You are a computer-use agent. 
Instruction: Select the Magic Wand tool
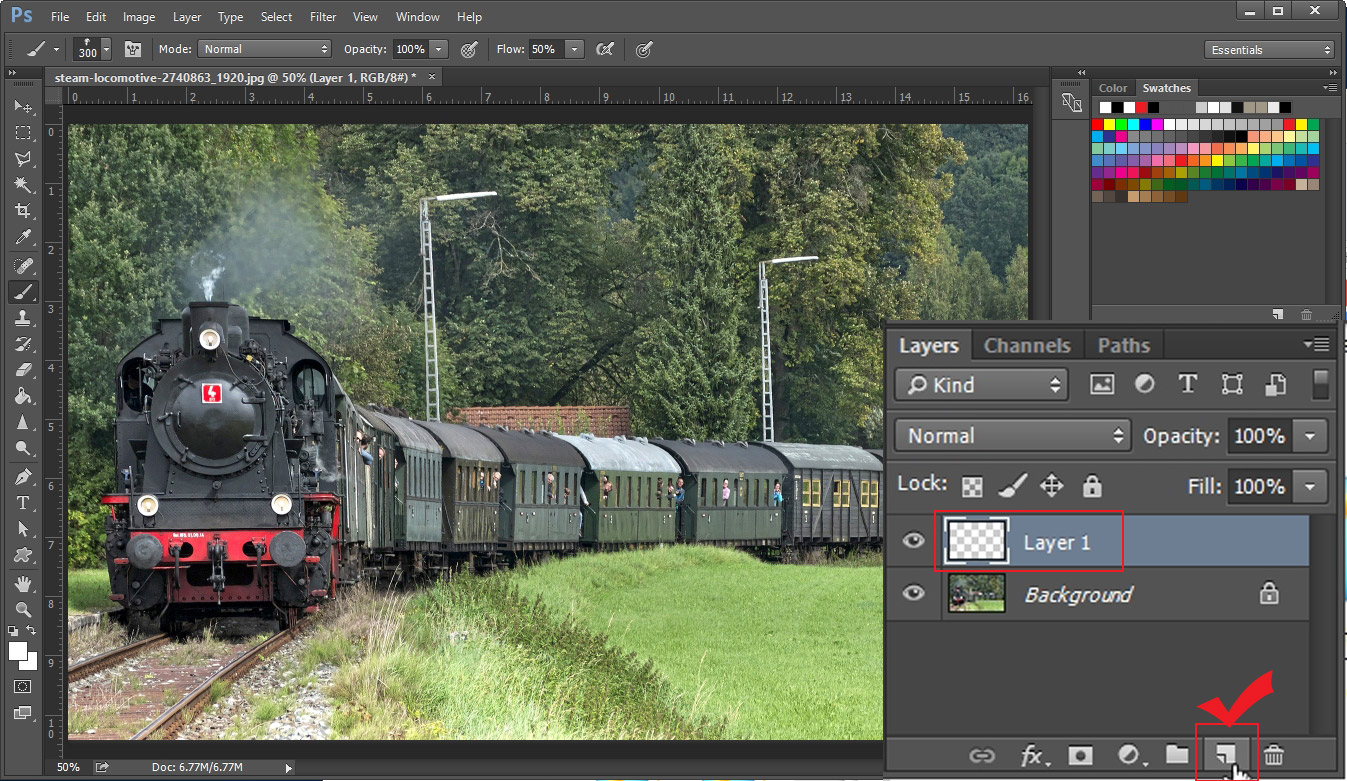(23, 185)
